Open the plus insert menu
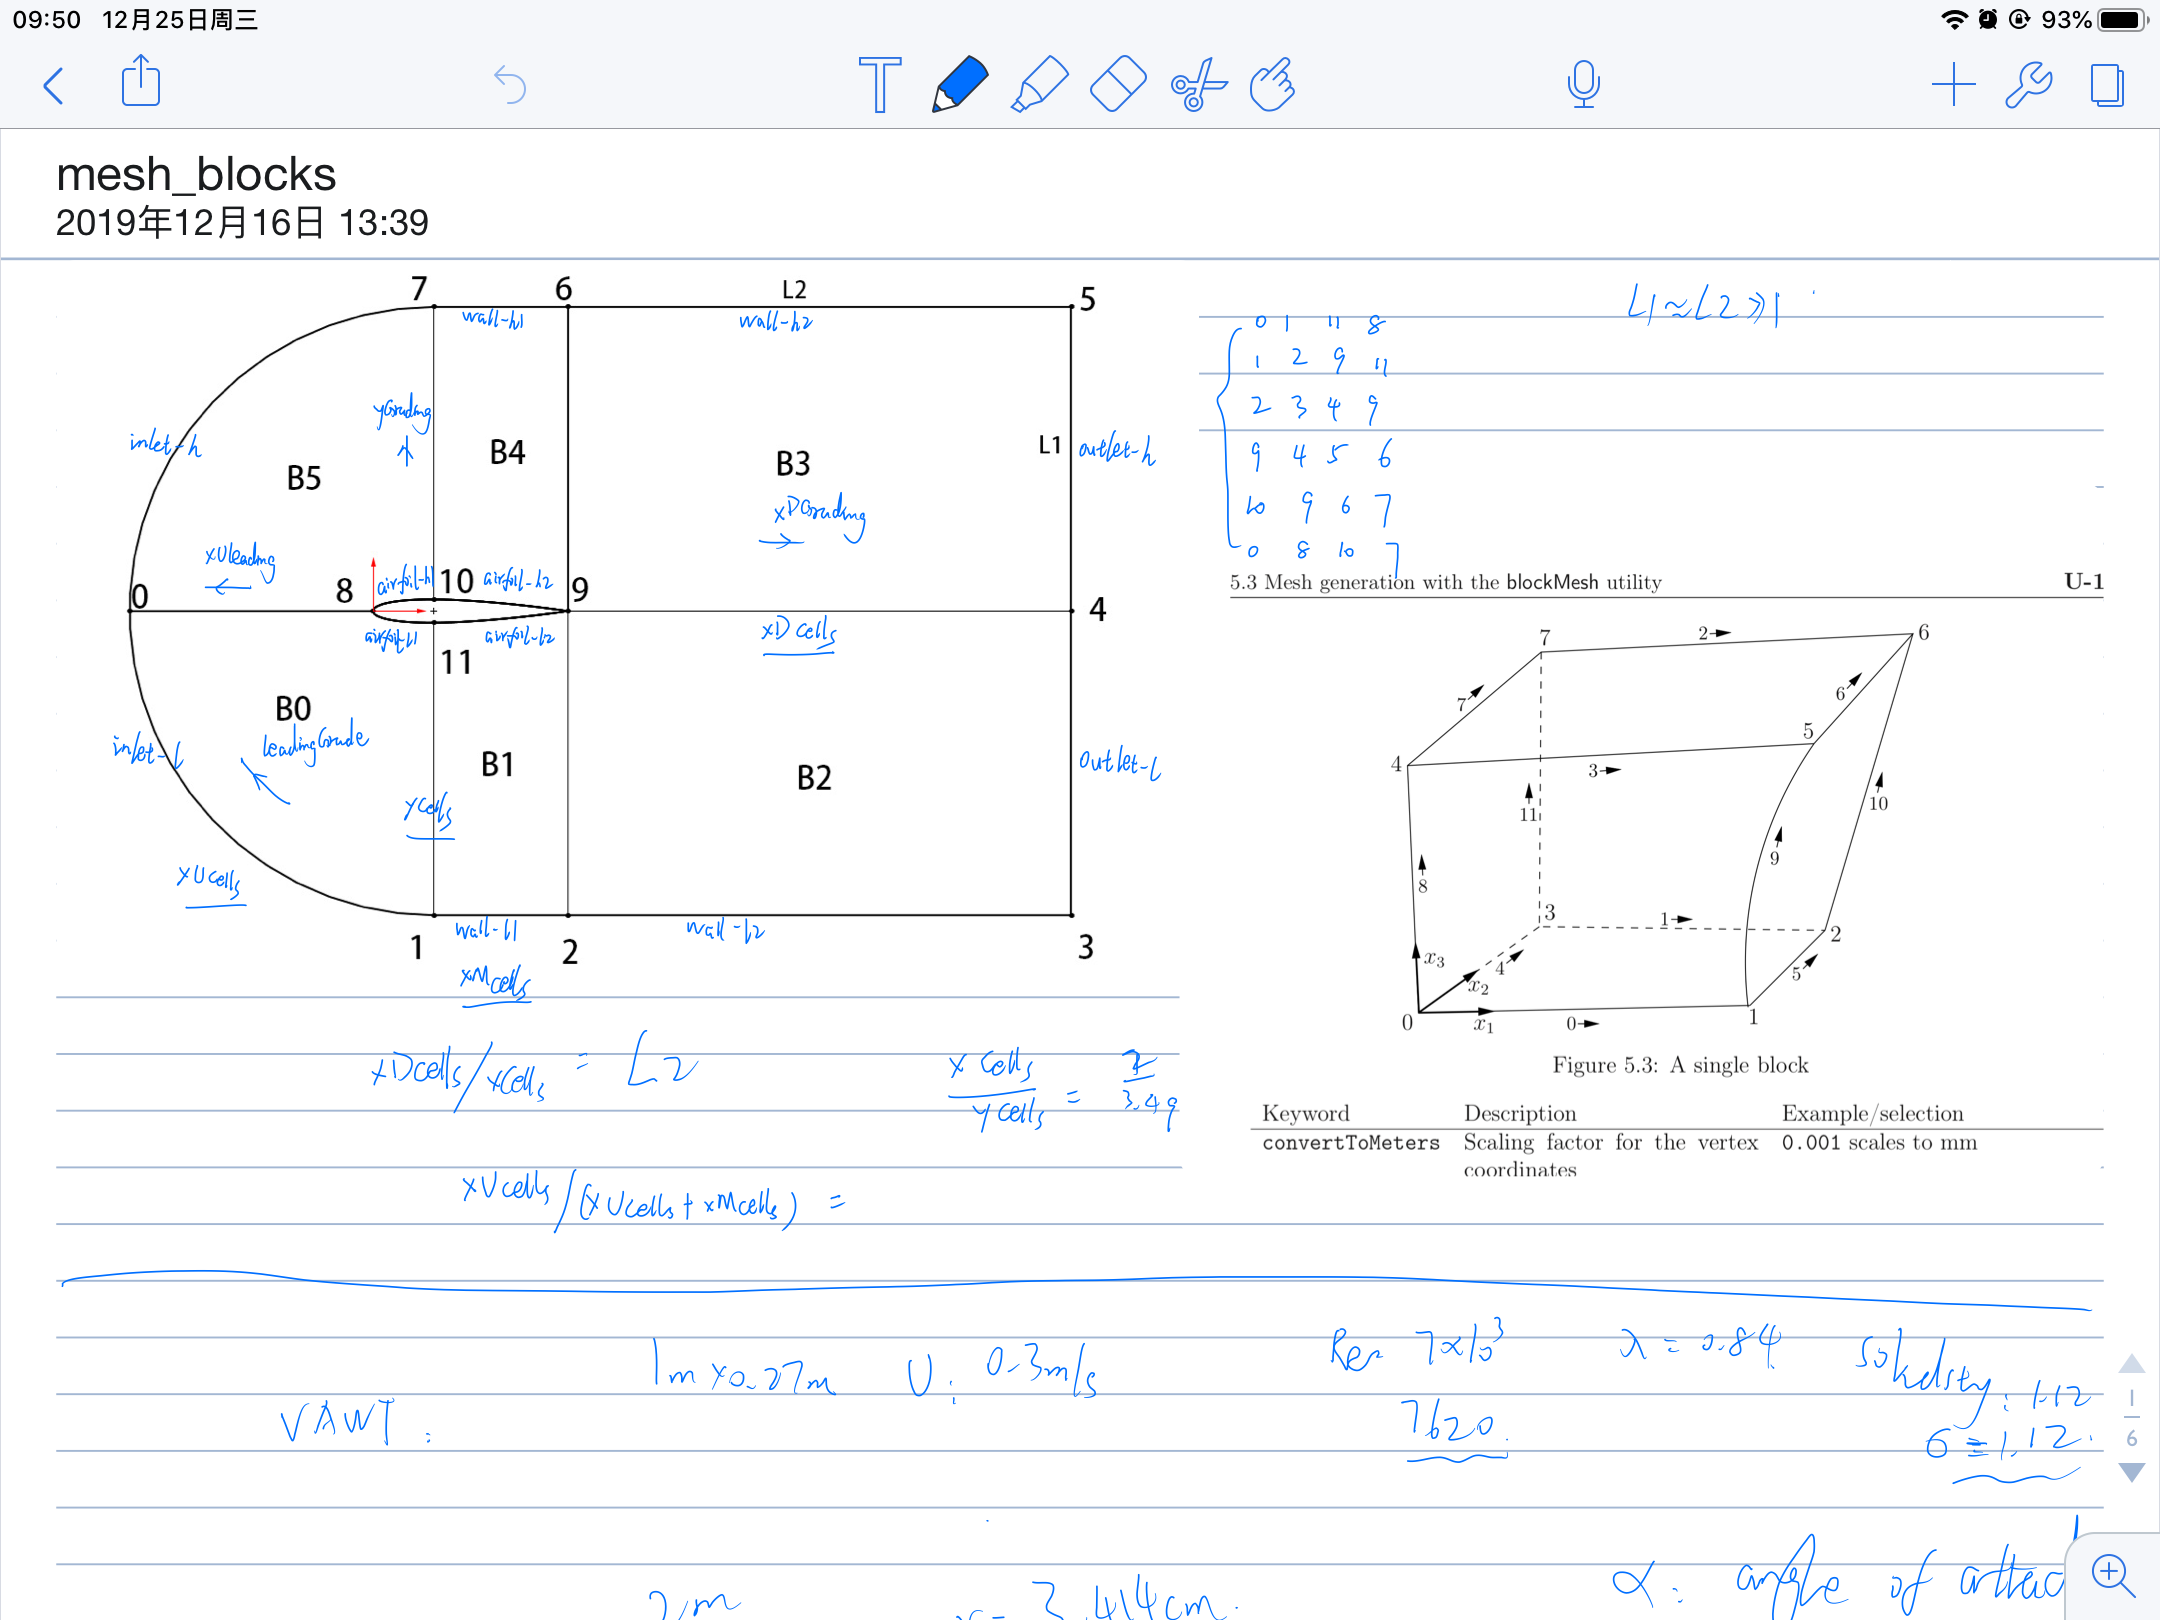 [x=1953, y=84]
